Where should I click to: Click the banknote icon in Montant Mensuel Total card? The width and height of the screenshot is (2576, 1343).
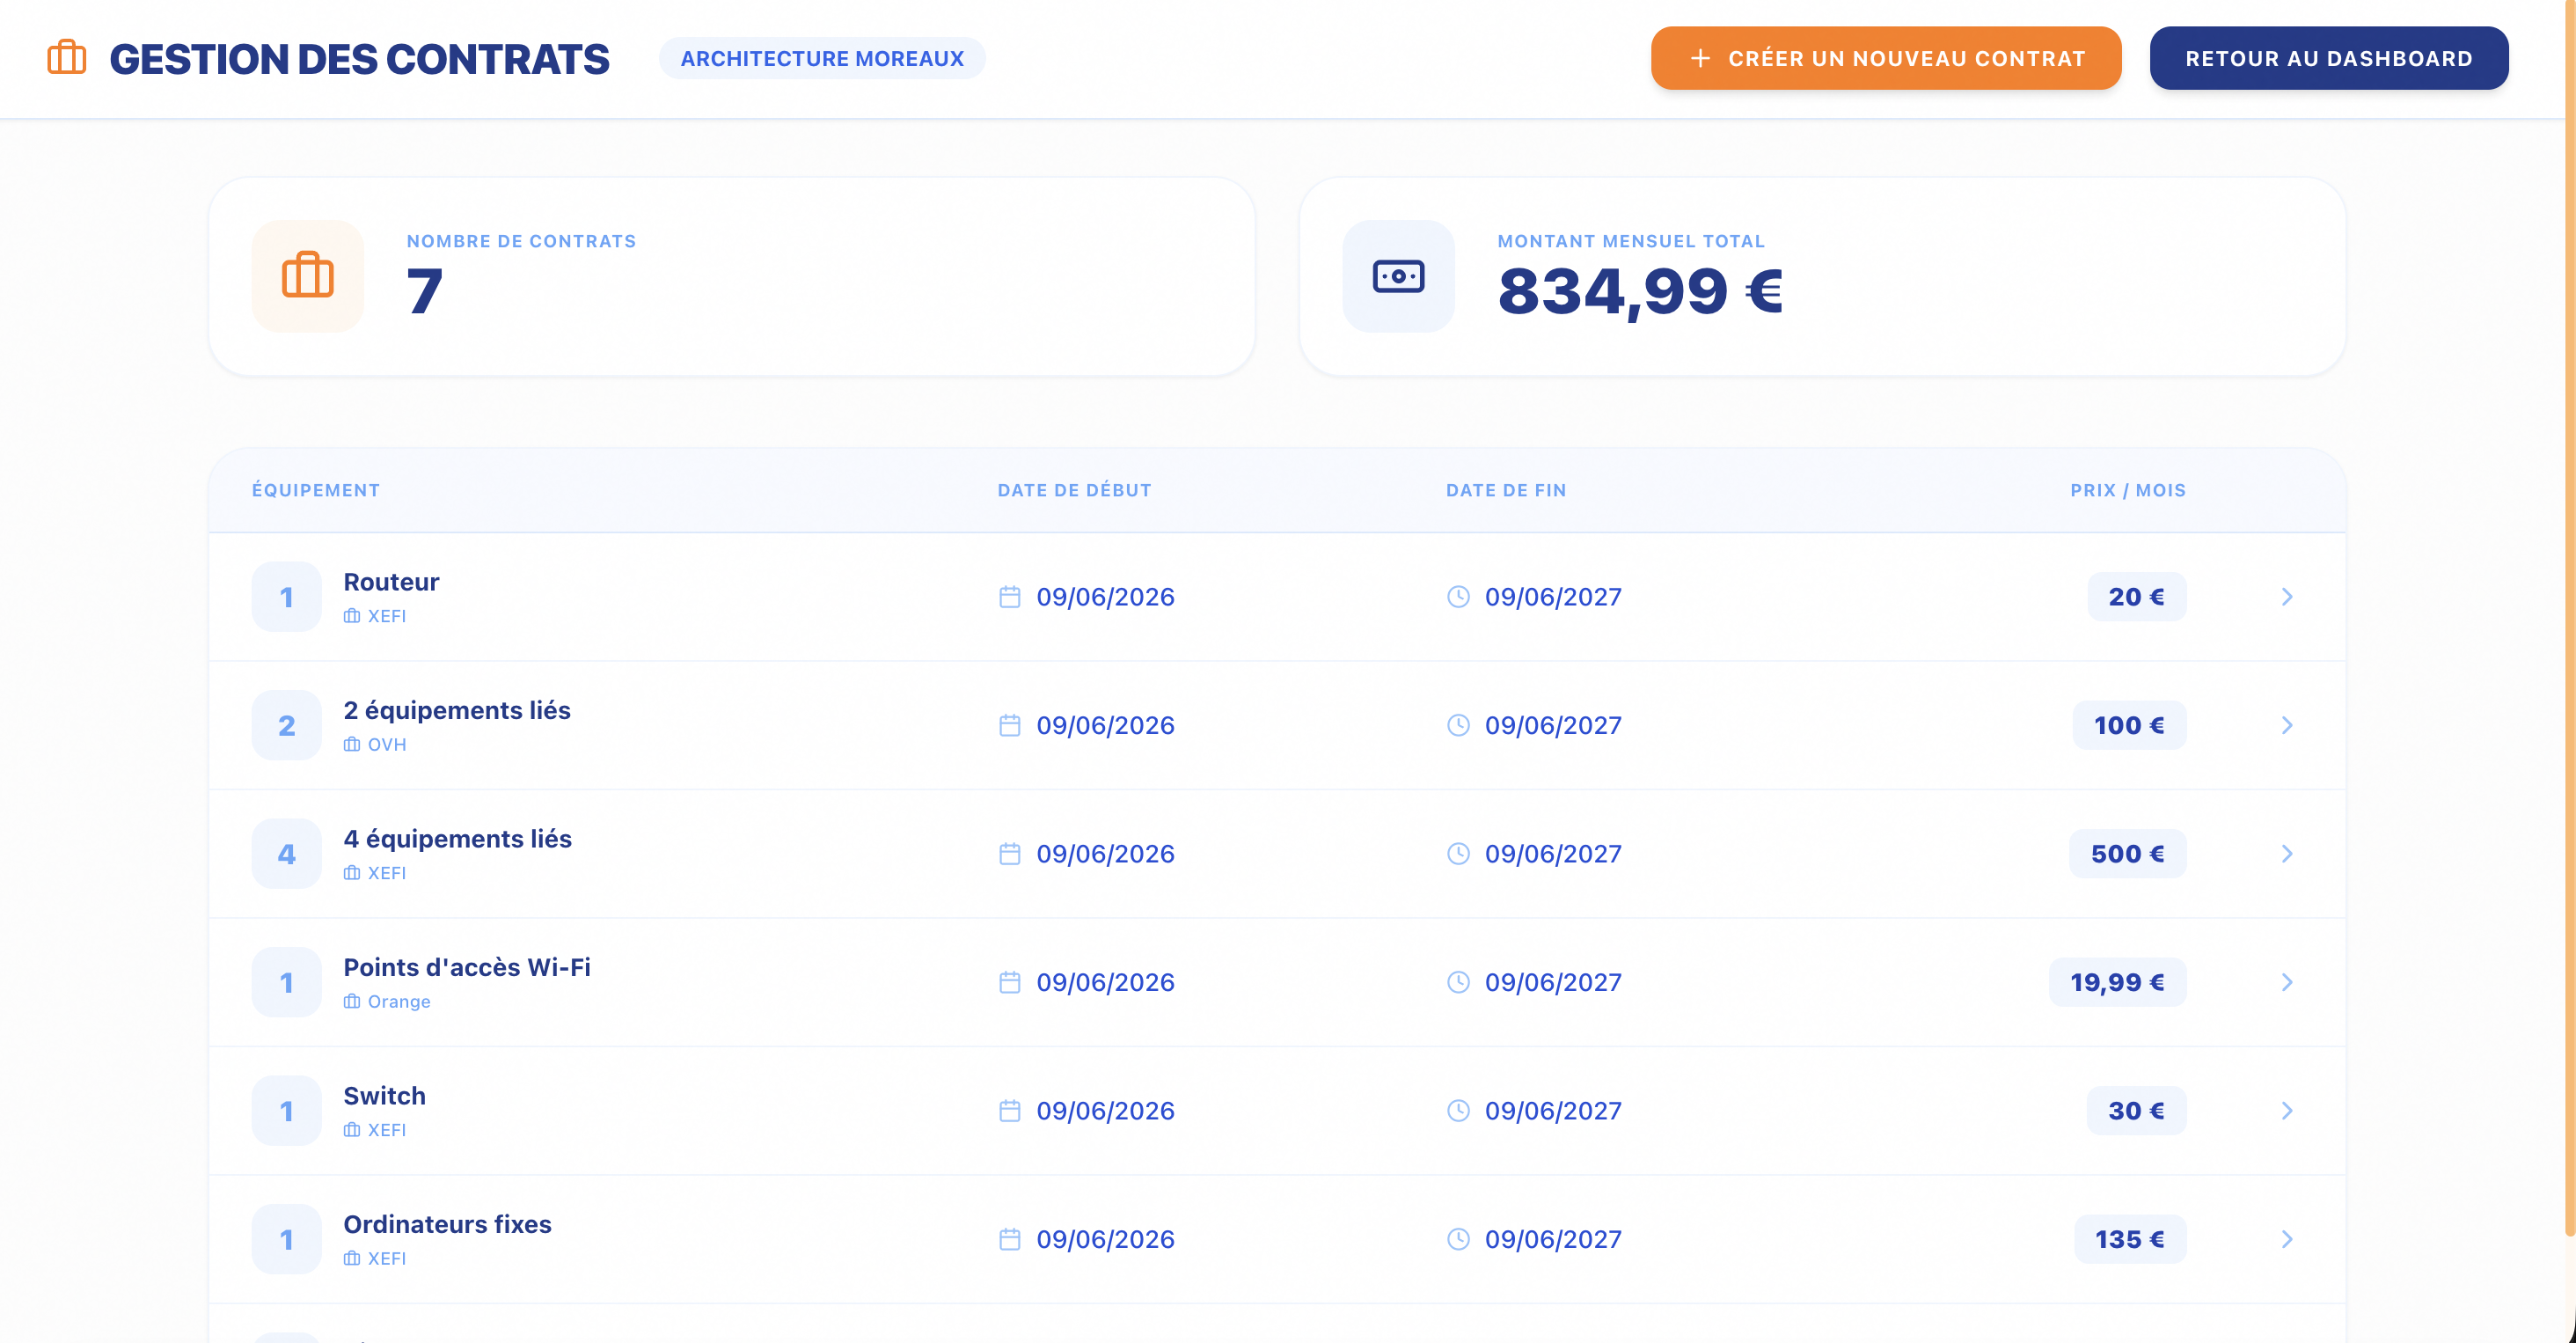point(1398,276)
